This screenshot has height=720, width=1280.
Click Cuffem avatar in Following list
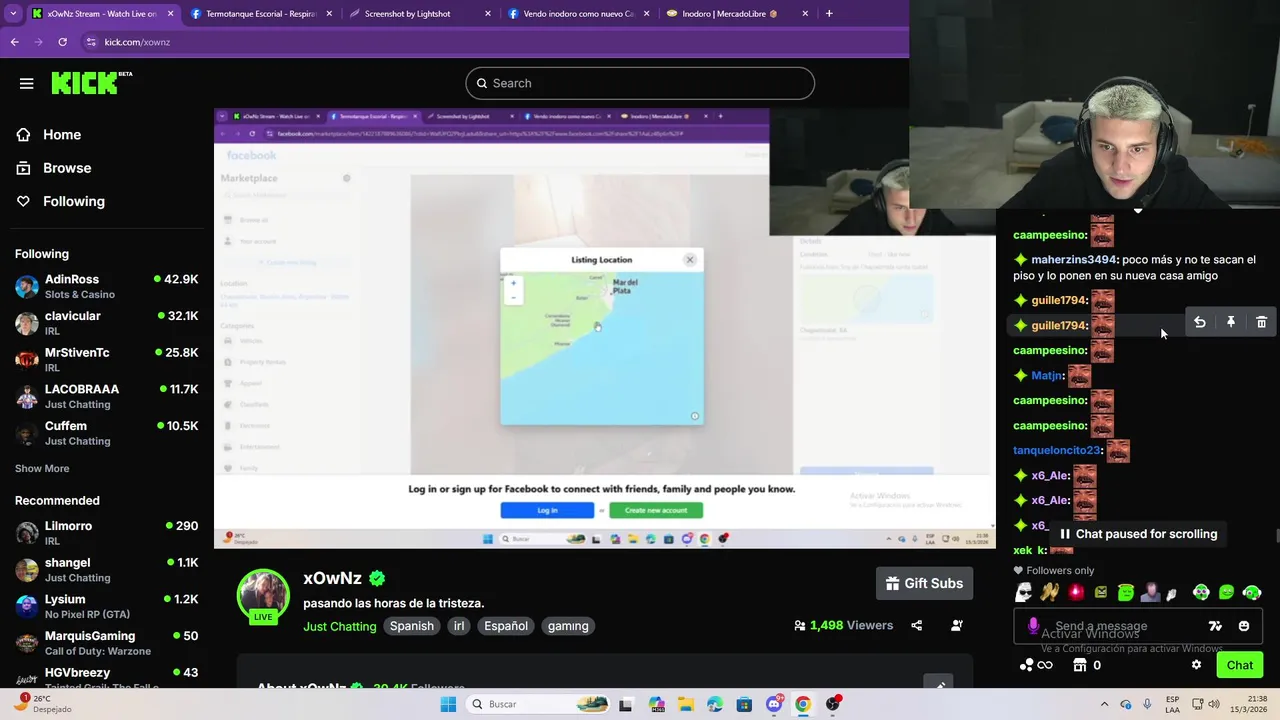click(27, 433)
